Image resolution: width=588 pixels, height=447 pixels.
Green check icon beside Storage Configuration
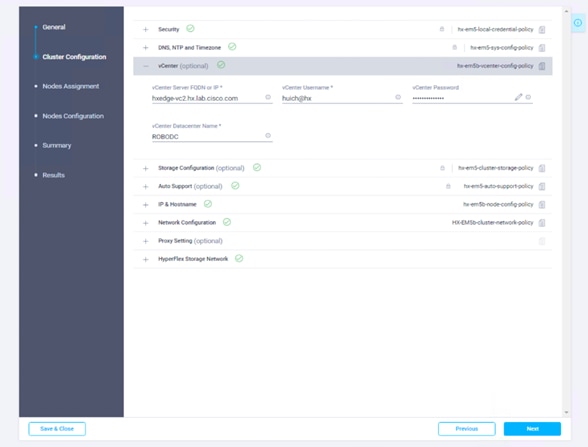257,167
